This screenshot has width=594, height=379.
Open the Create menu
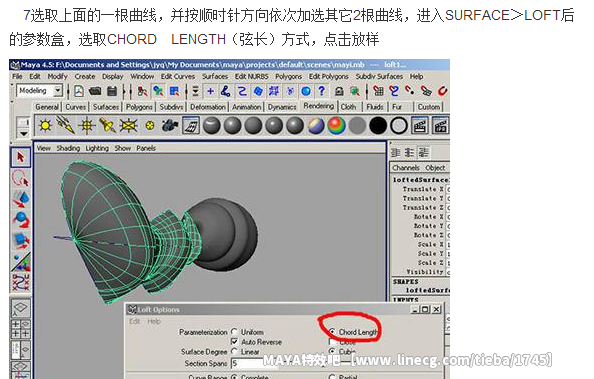coord(84,77)
